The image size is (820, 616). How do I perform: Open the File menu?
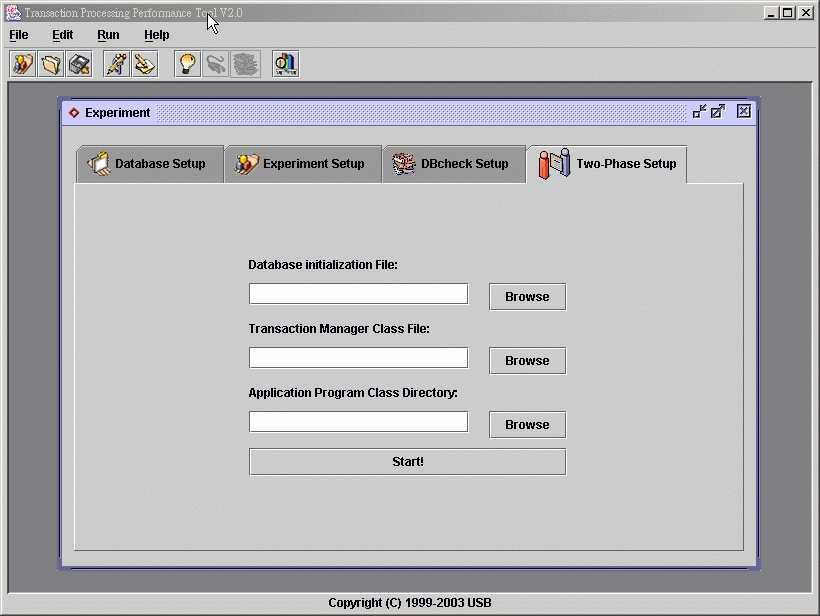(19, 35)
